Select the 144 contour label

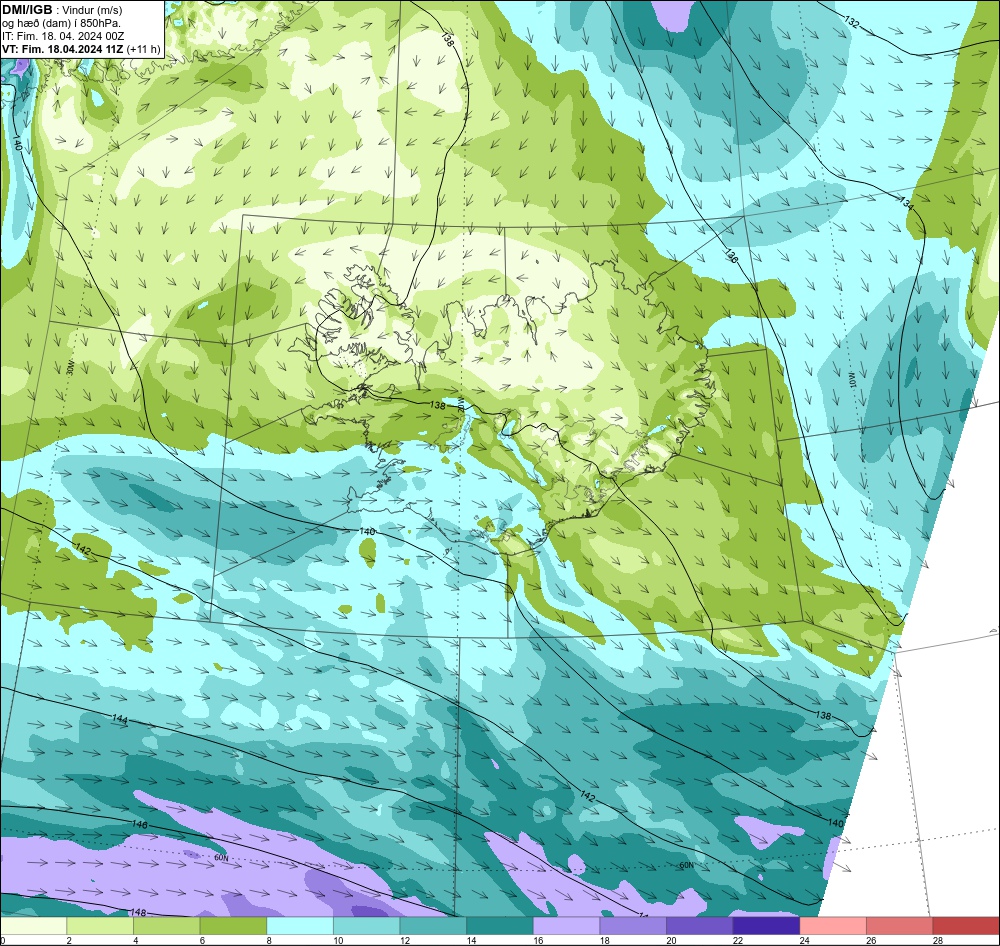point(120,719)
